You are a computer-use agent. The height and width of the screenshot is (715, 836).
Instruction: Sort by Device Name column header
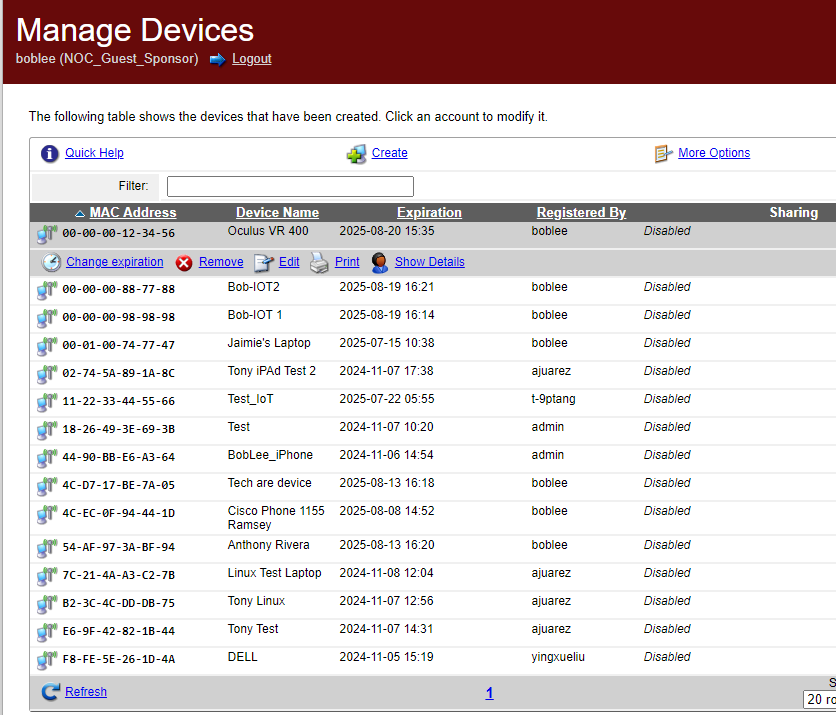coord(277,212)
